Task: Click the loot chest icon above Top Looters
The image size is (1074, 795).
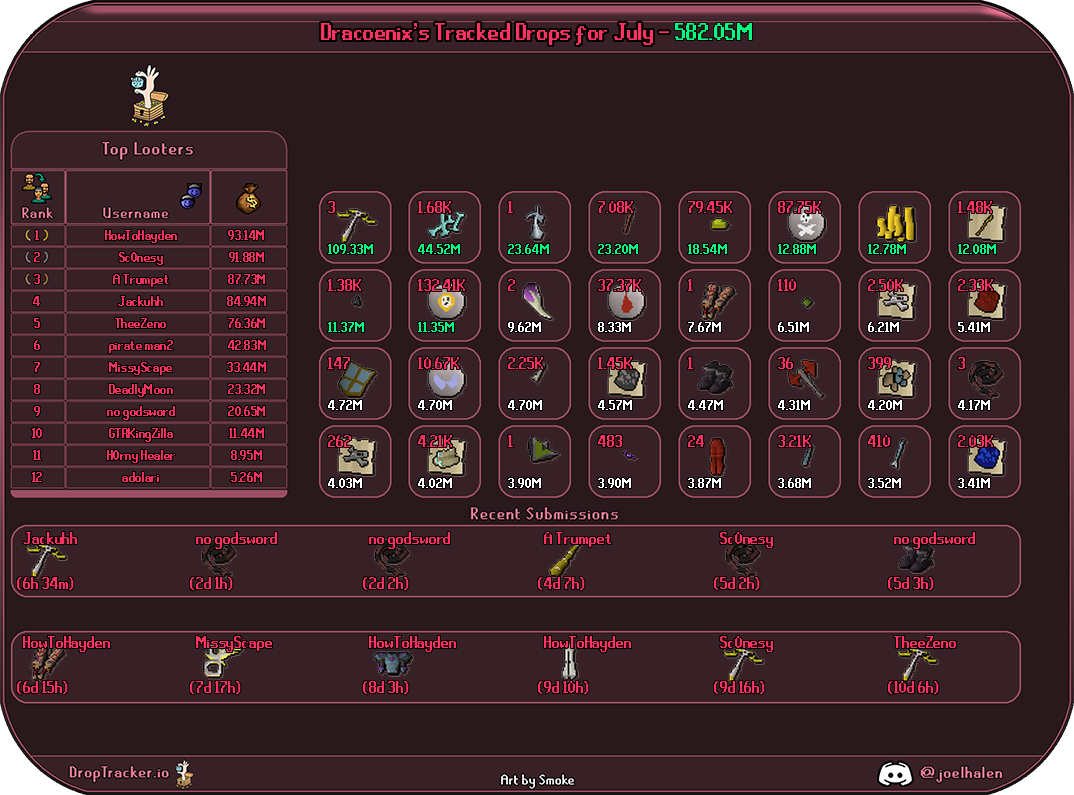Action: pyautogui.click(x=149, y=95)
